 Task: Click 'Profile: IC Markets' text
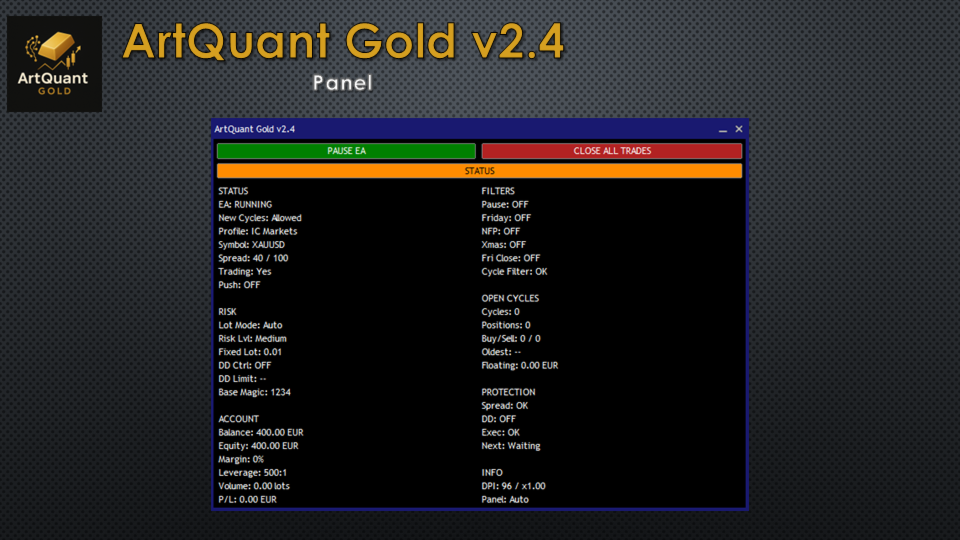pos(258,231)
